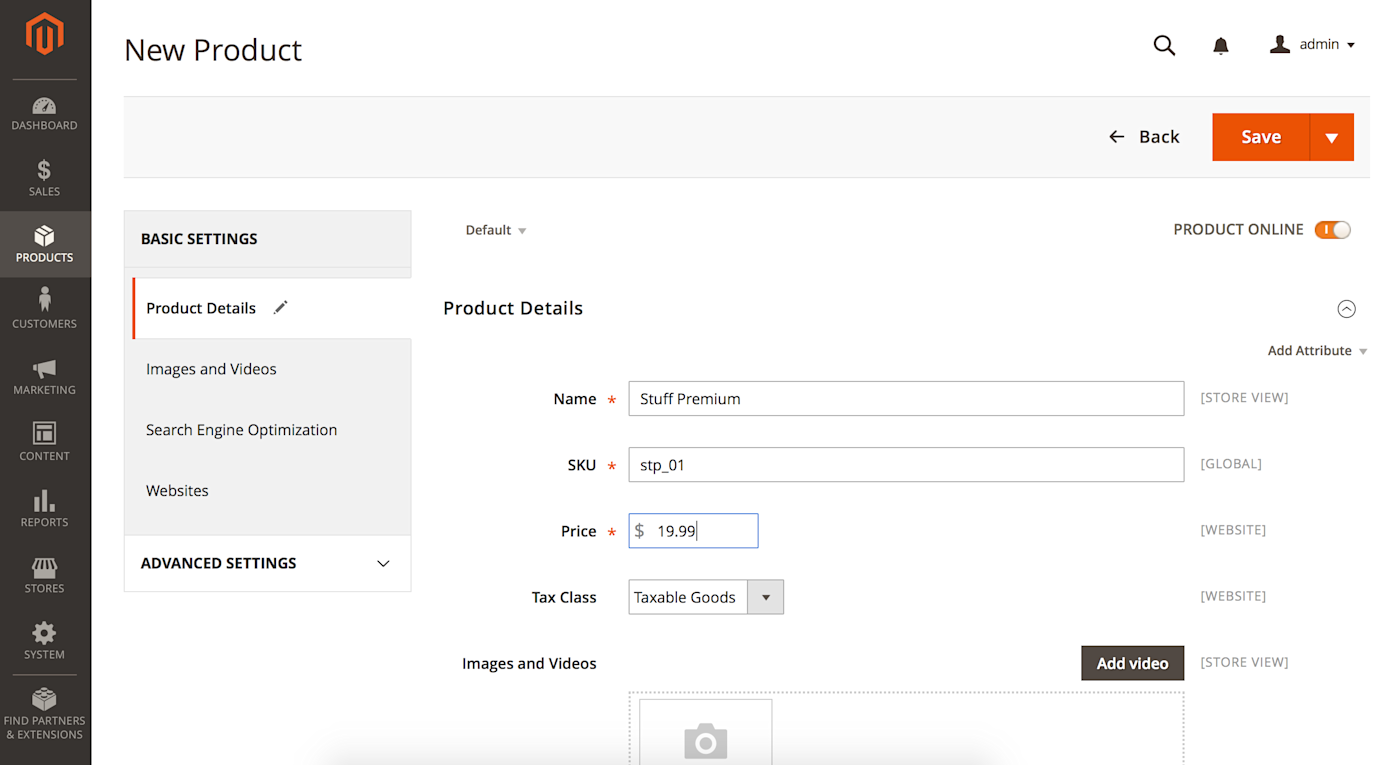Click the Magento logo icon
Image resolution: width=1400 pixels, height=765 pixels.
pyautogui.click(x=44, y=35)
